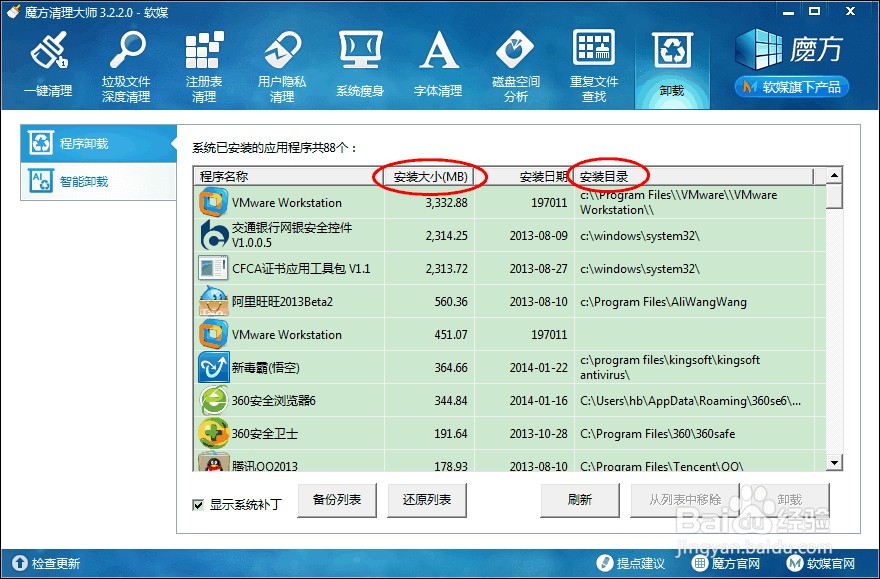Screen dimensions: 880x579
Task: Open the 提点建议 feedback link
Action: [x=631, y=563]
